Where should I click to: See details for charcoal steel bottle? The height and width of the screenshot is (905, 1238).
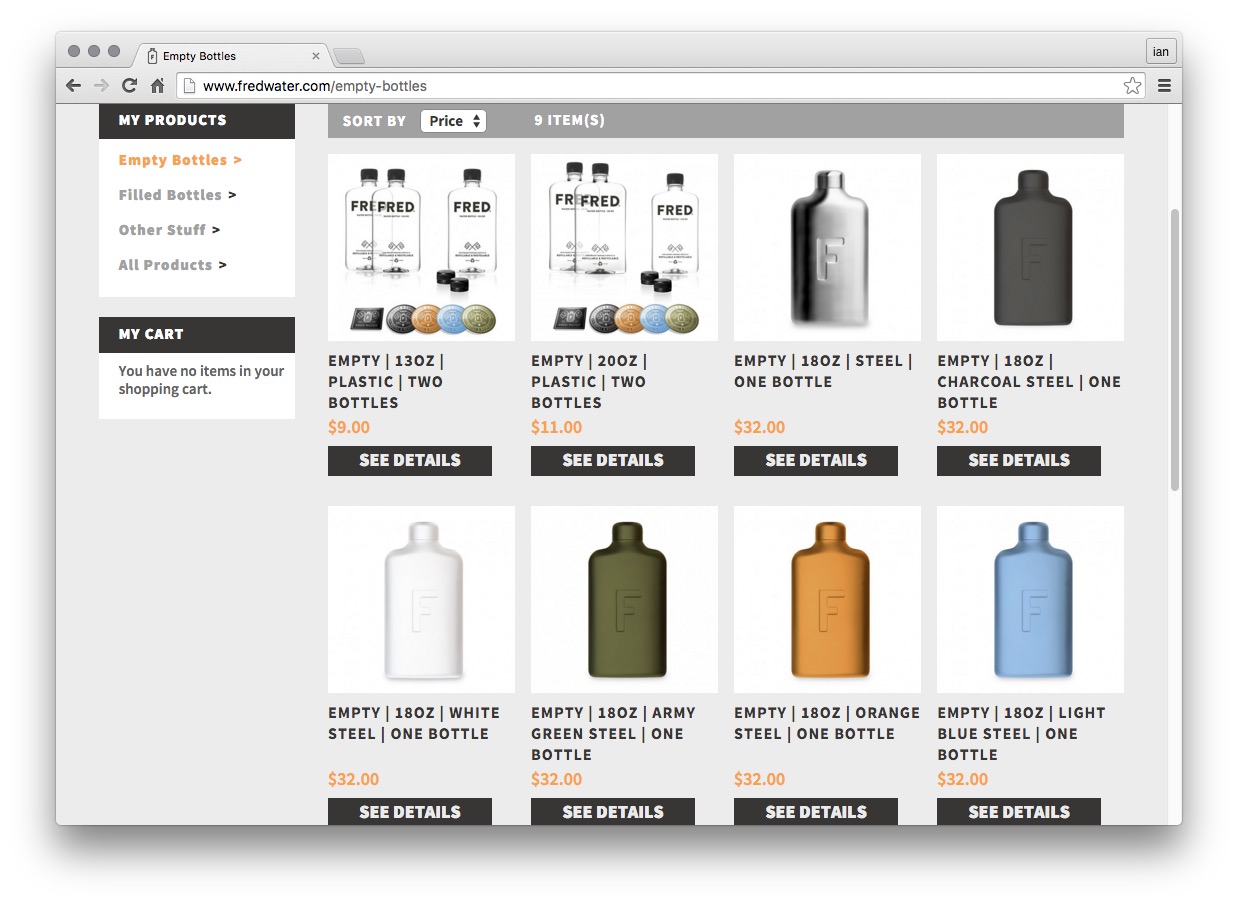[1019, 461]
